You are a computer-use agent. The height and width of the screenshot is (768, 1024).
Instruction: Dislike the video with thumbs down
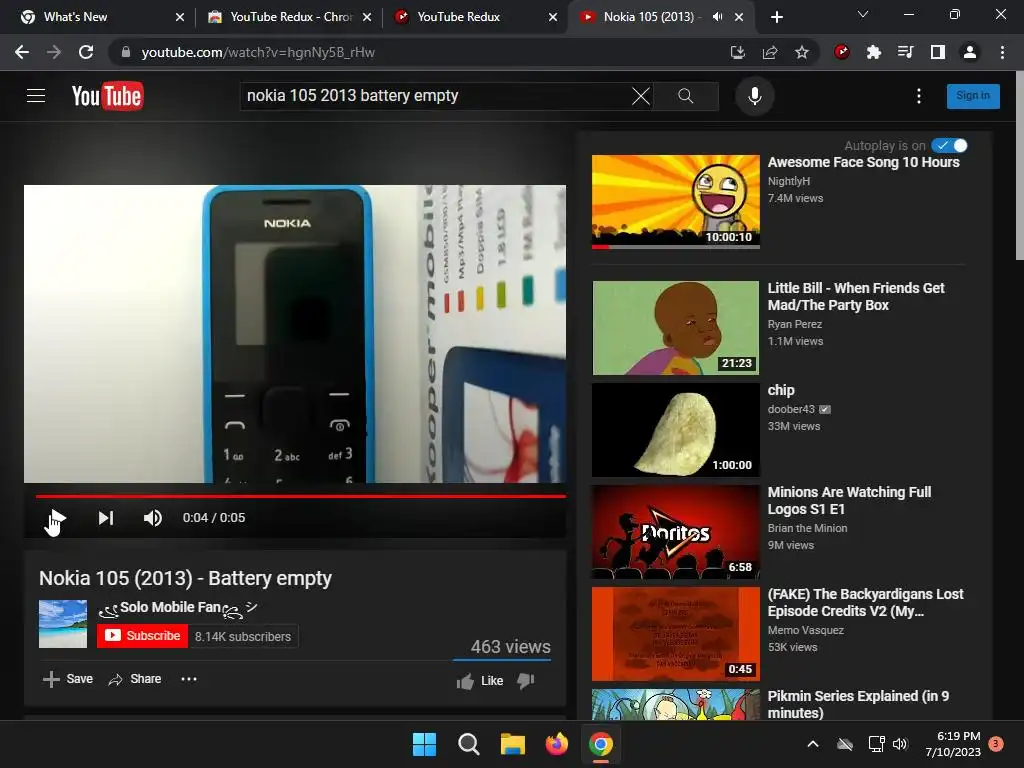point(526,681)
